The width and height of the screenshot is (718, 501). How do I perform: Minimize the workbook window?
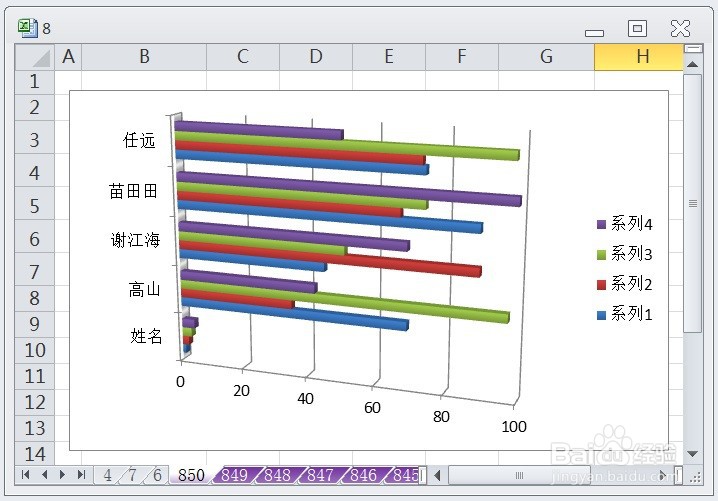point(594,33)
